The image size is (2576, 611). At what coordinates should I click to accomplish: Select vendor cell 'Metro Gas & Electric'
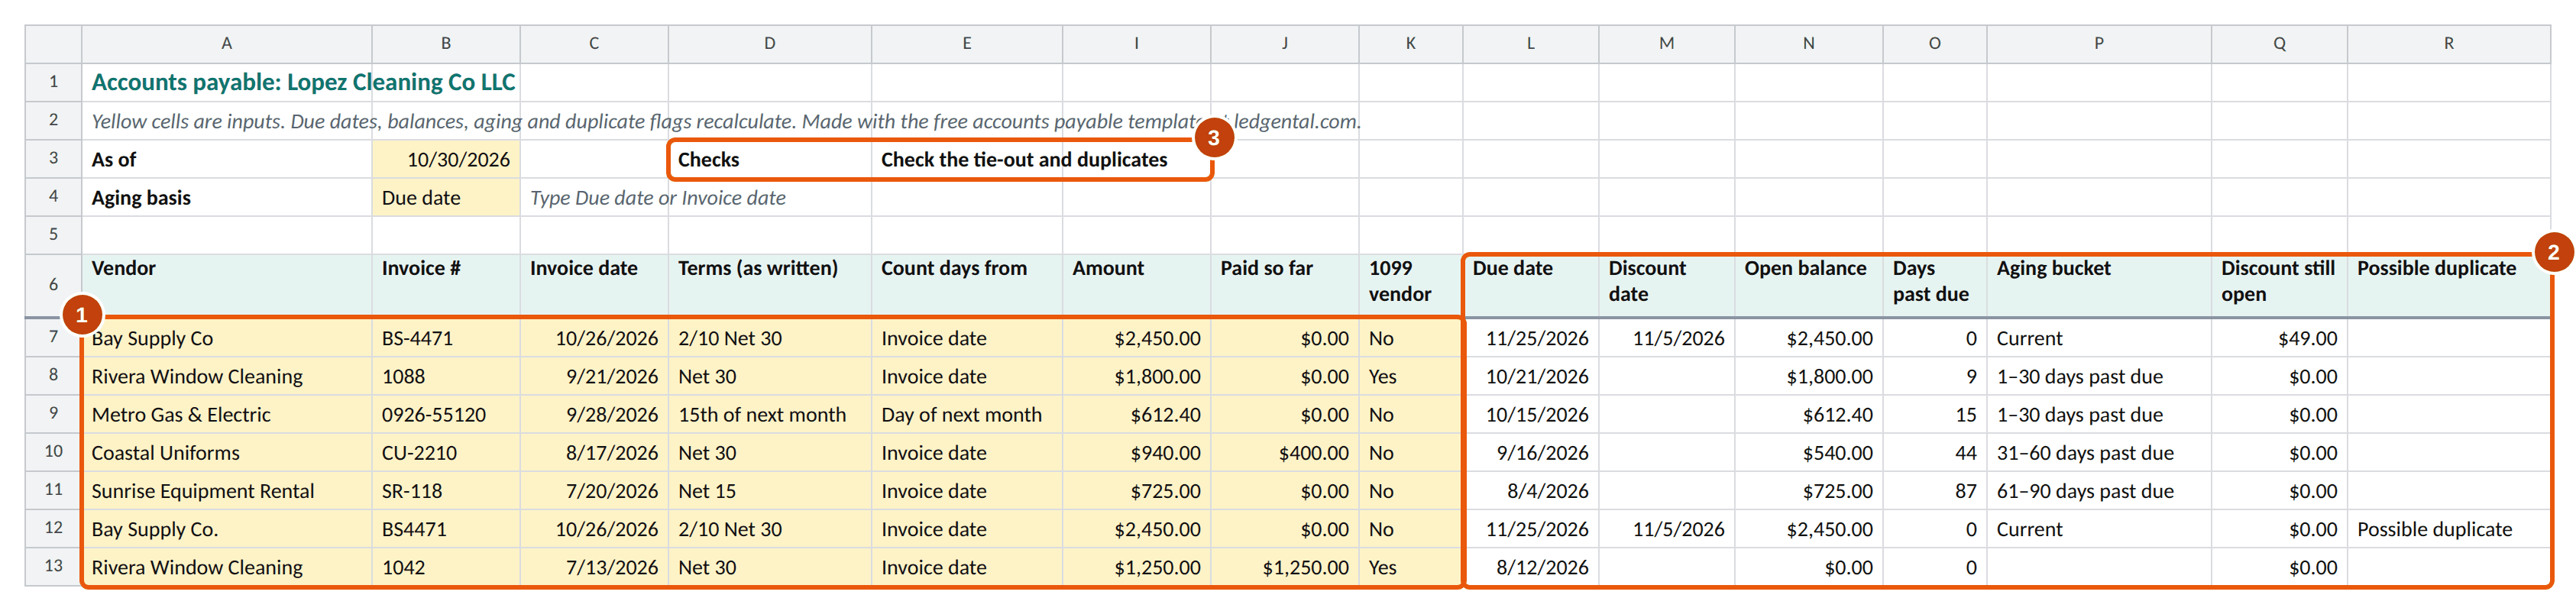click(x=227, y=414)
